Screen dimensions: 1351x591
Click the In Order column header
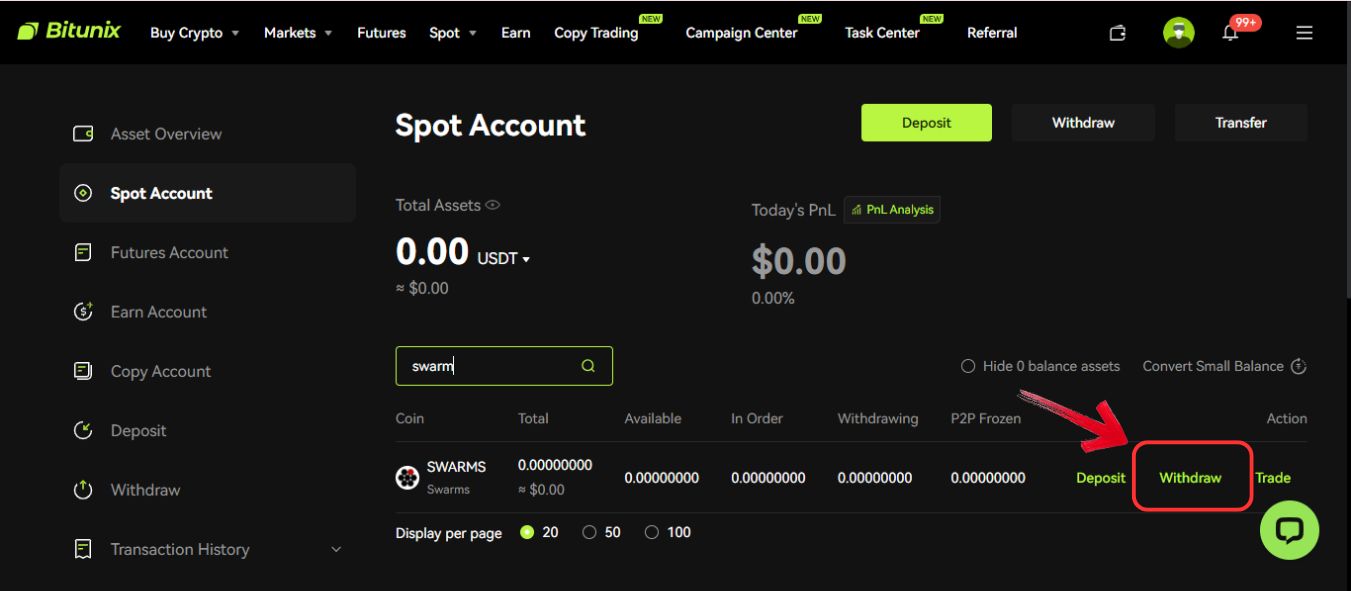click(757, 419)
